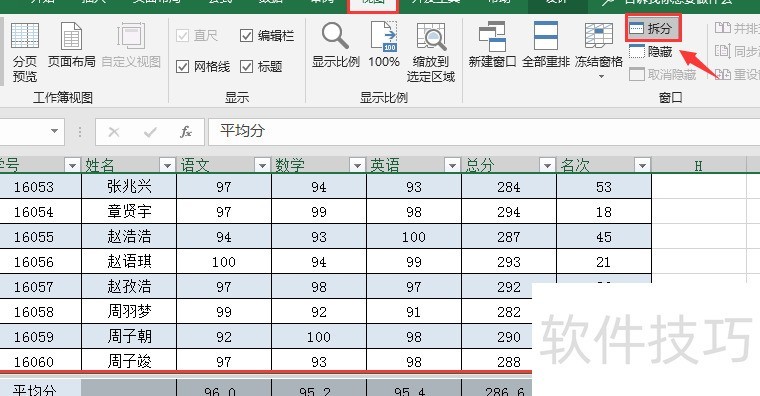The height and width of the screenshot is (396, 760).
Task: Click the Split (拆分) window button
Action: (653, 28)
